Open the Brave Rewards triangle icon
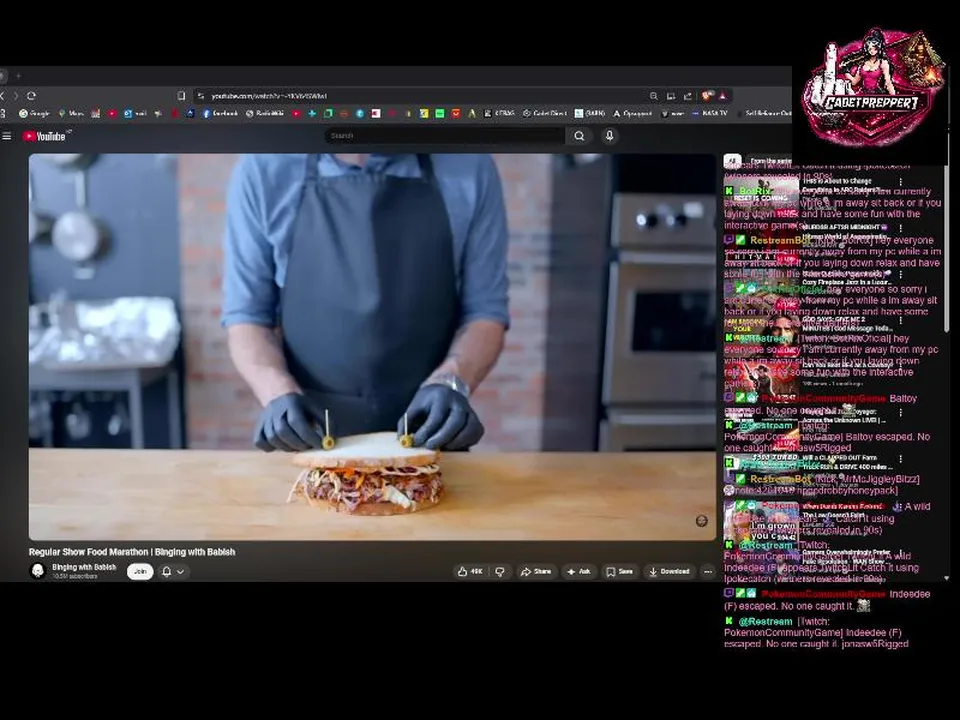The image size is (960, 720). click(x=723, y=96)
